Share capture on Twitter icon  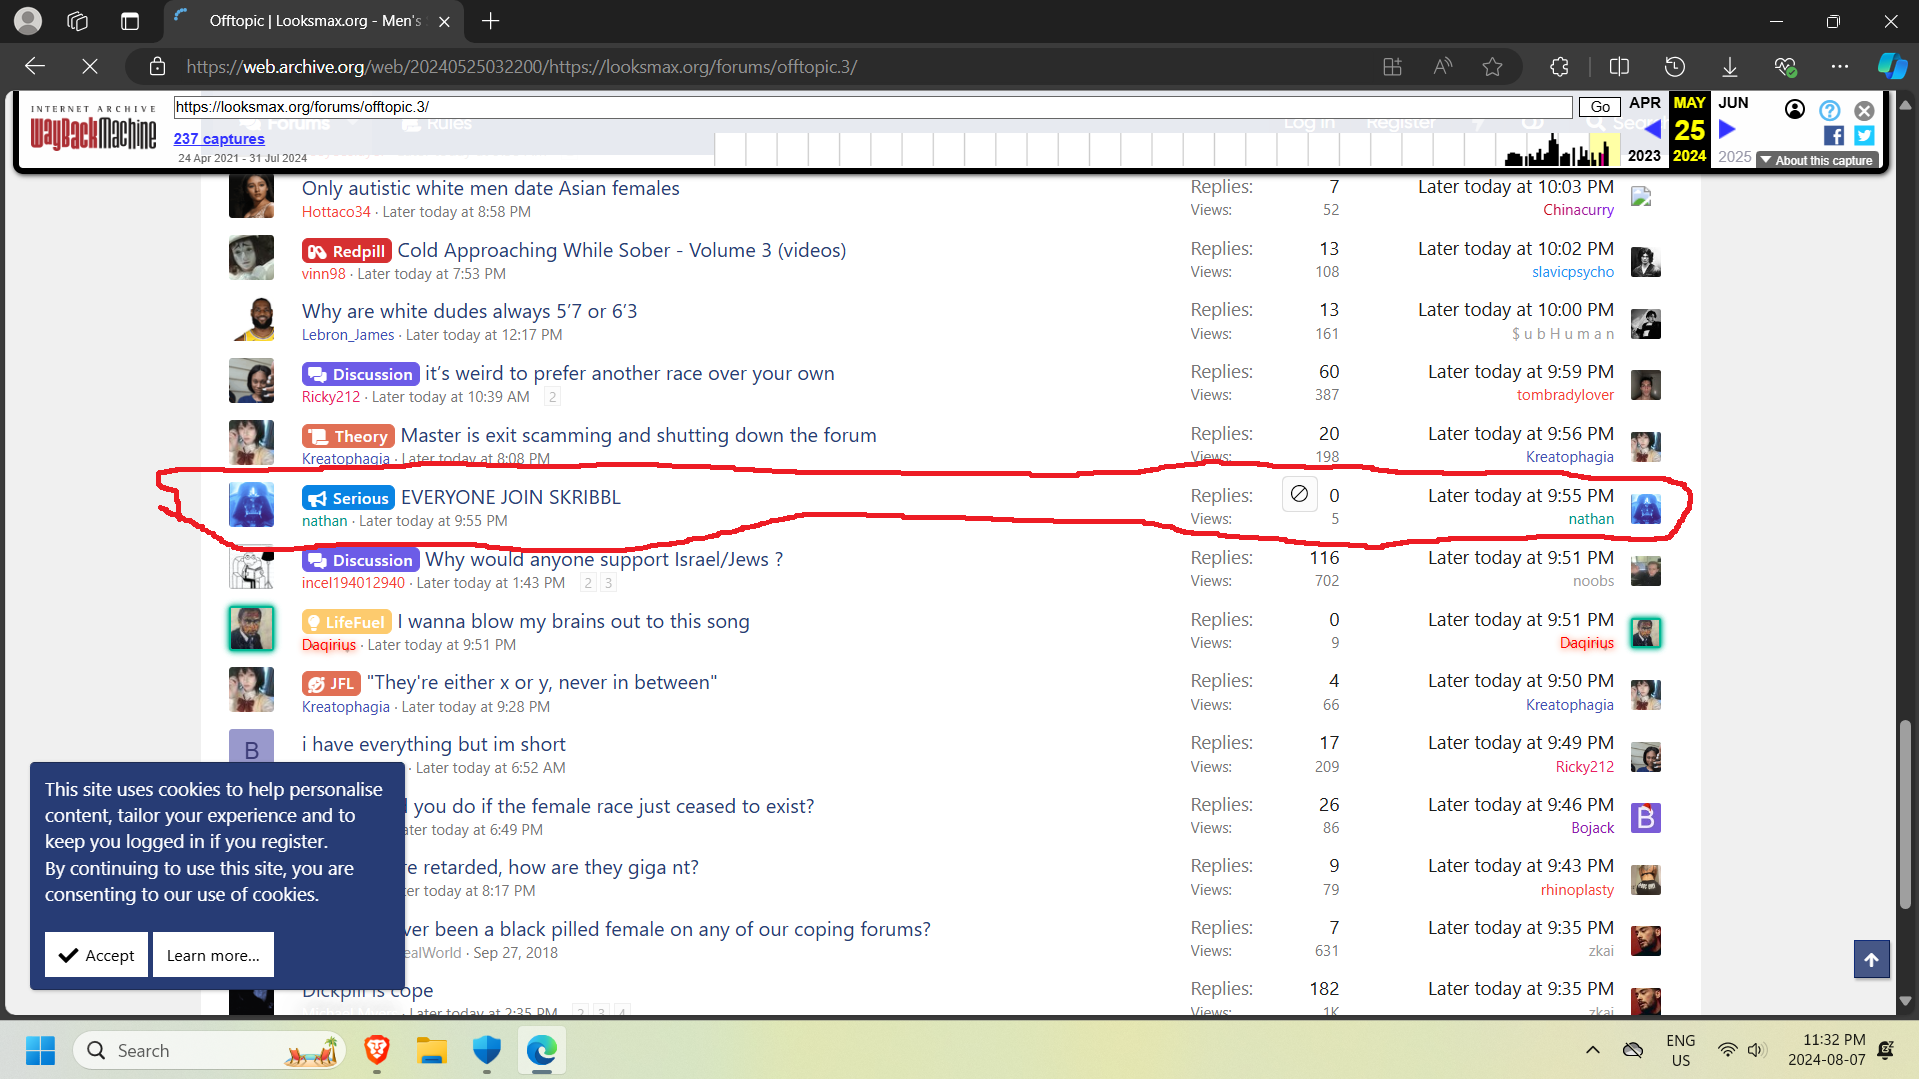pyautogui.click(x=1864, y=136)
